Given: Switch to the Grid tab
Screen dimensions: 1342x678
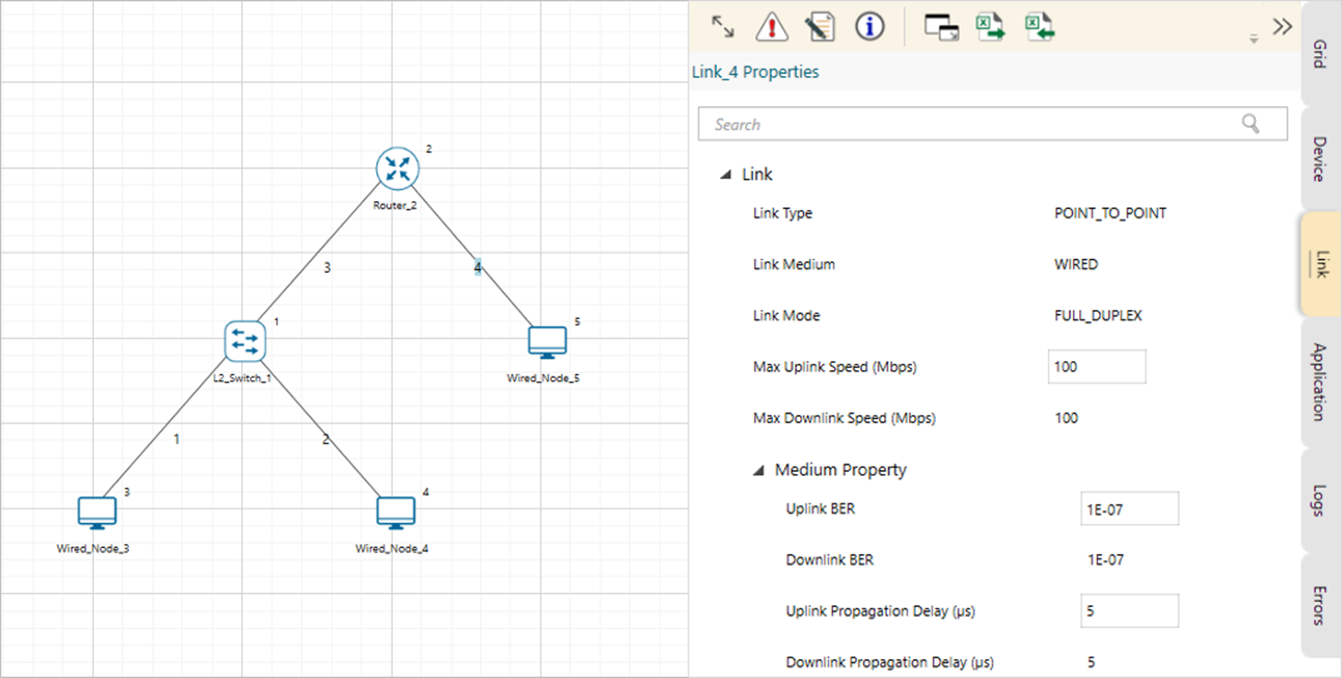Looking at the screenshot, I should (1320, 53).
